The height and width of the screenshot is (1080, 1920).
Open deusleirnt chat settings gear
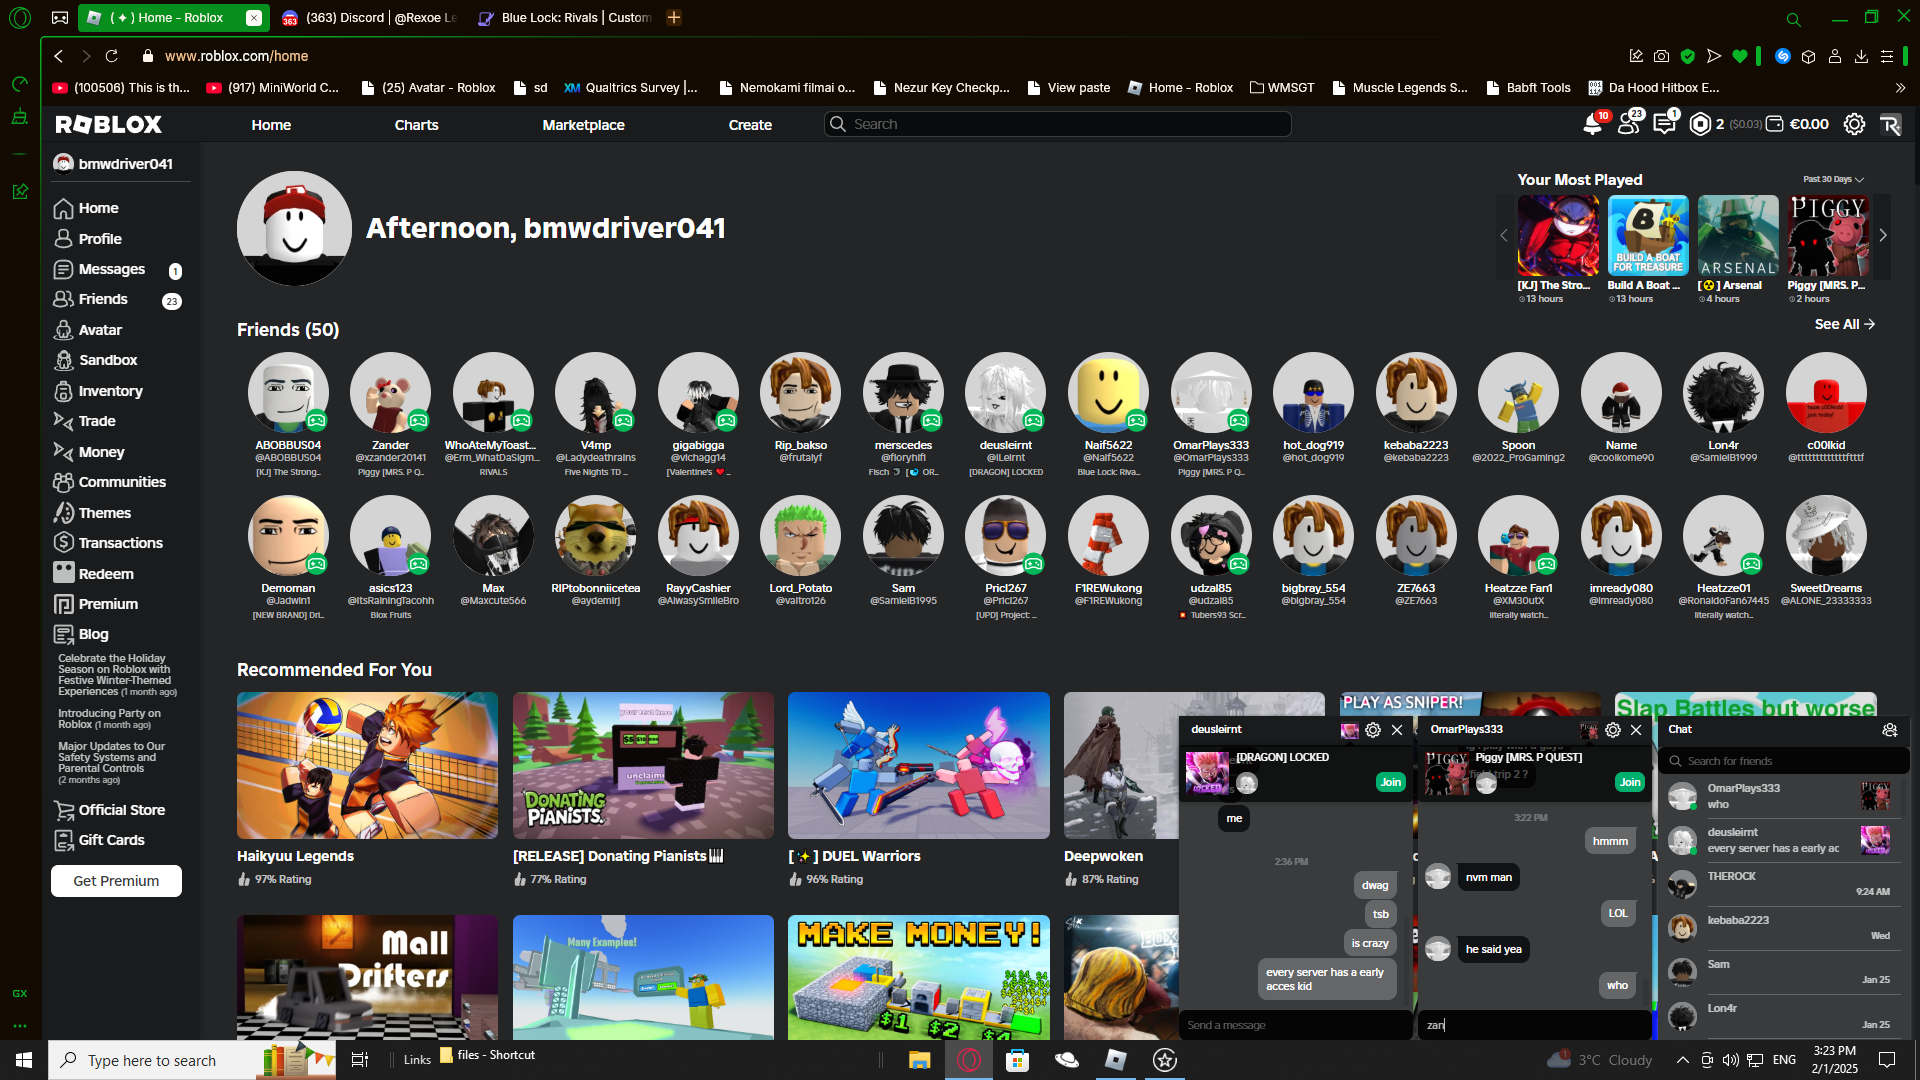[x=1373, y=730]
